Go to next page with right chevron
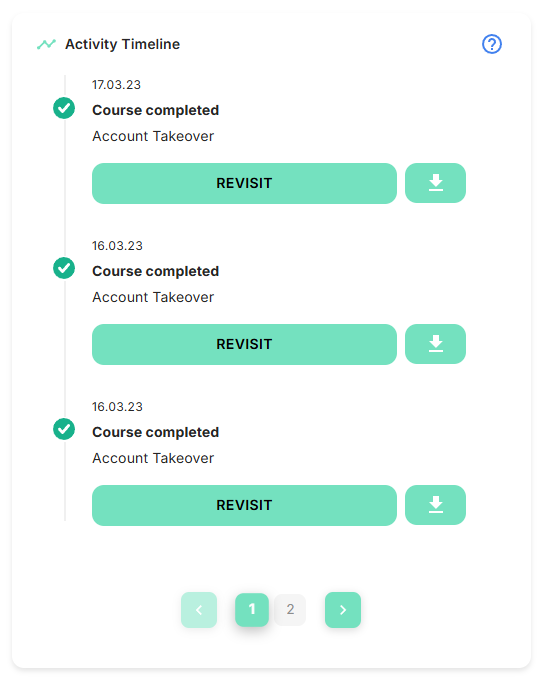548x686 pixels. click(343, 610)
